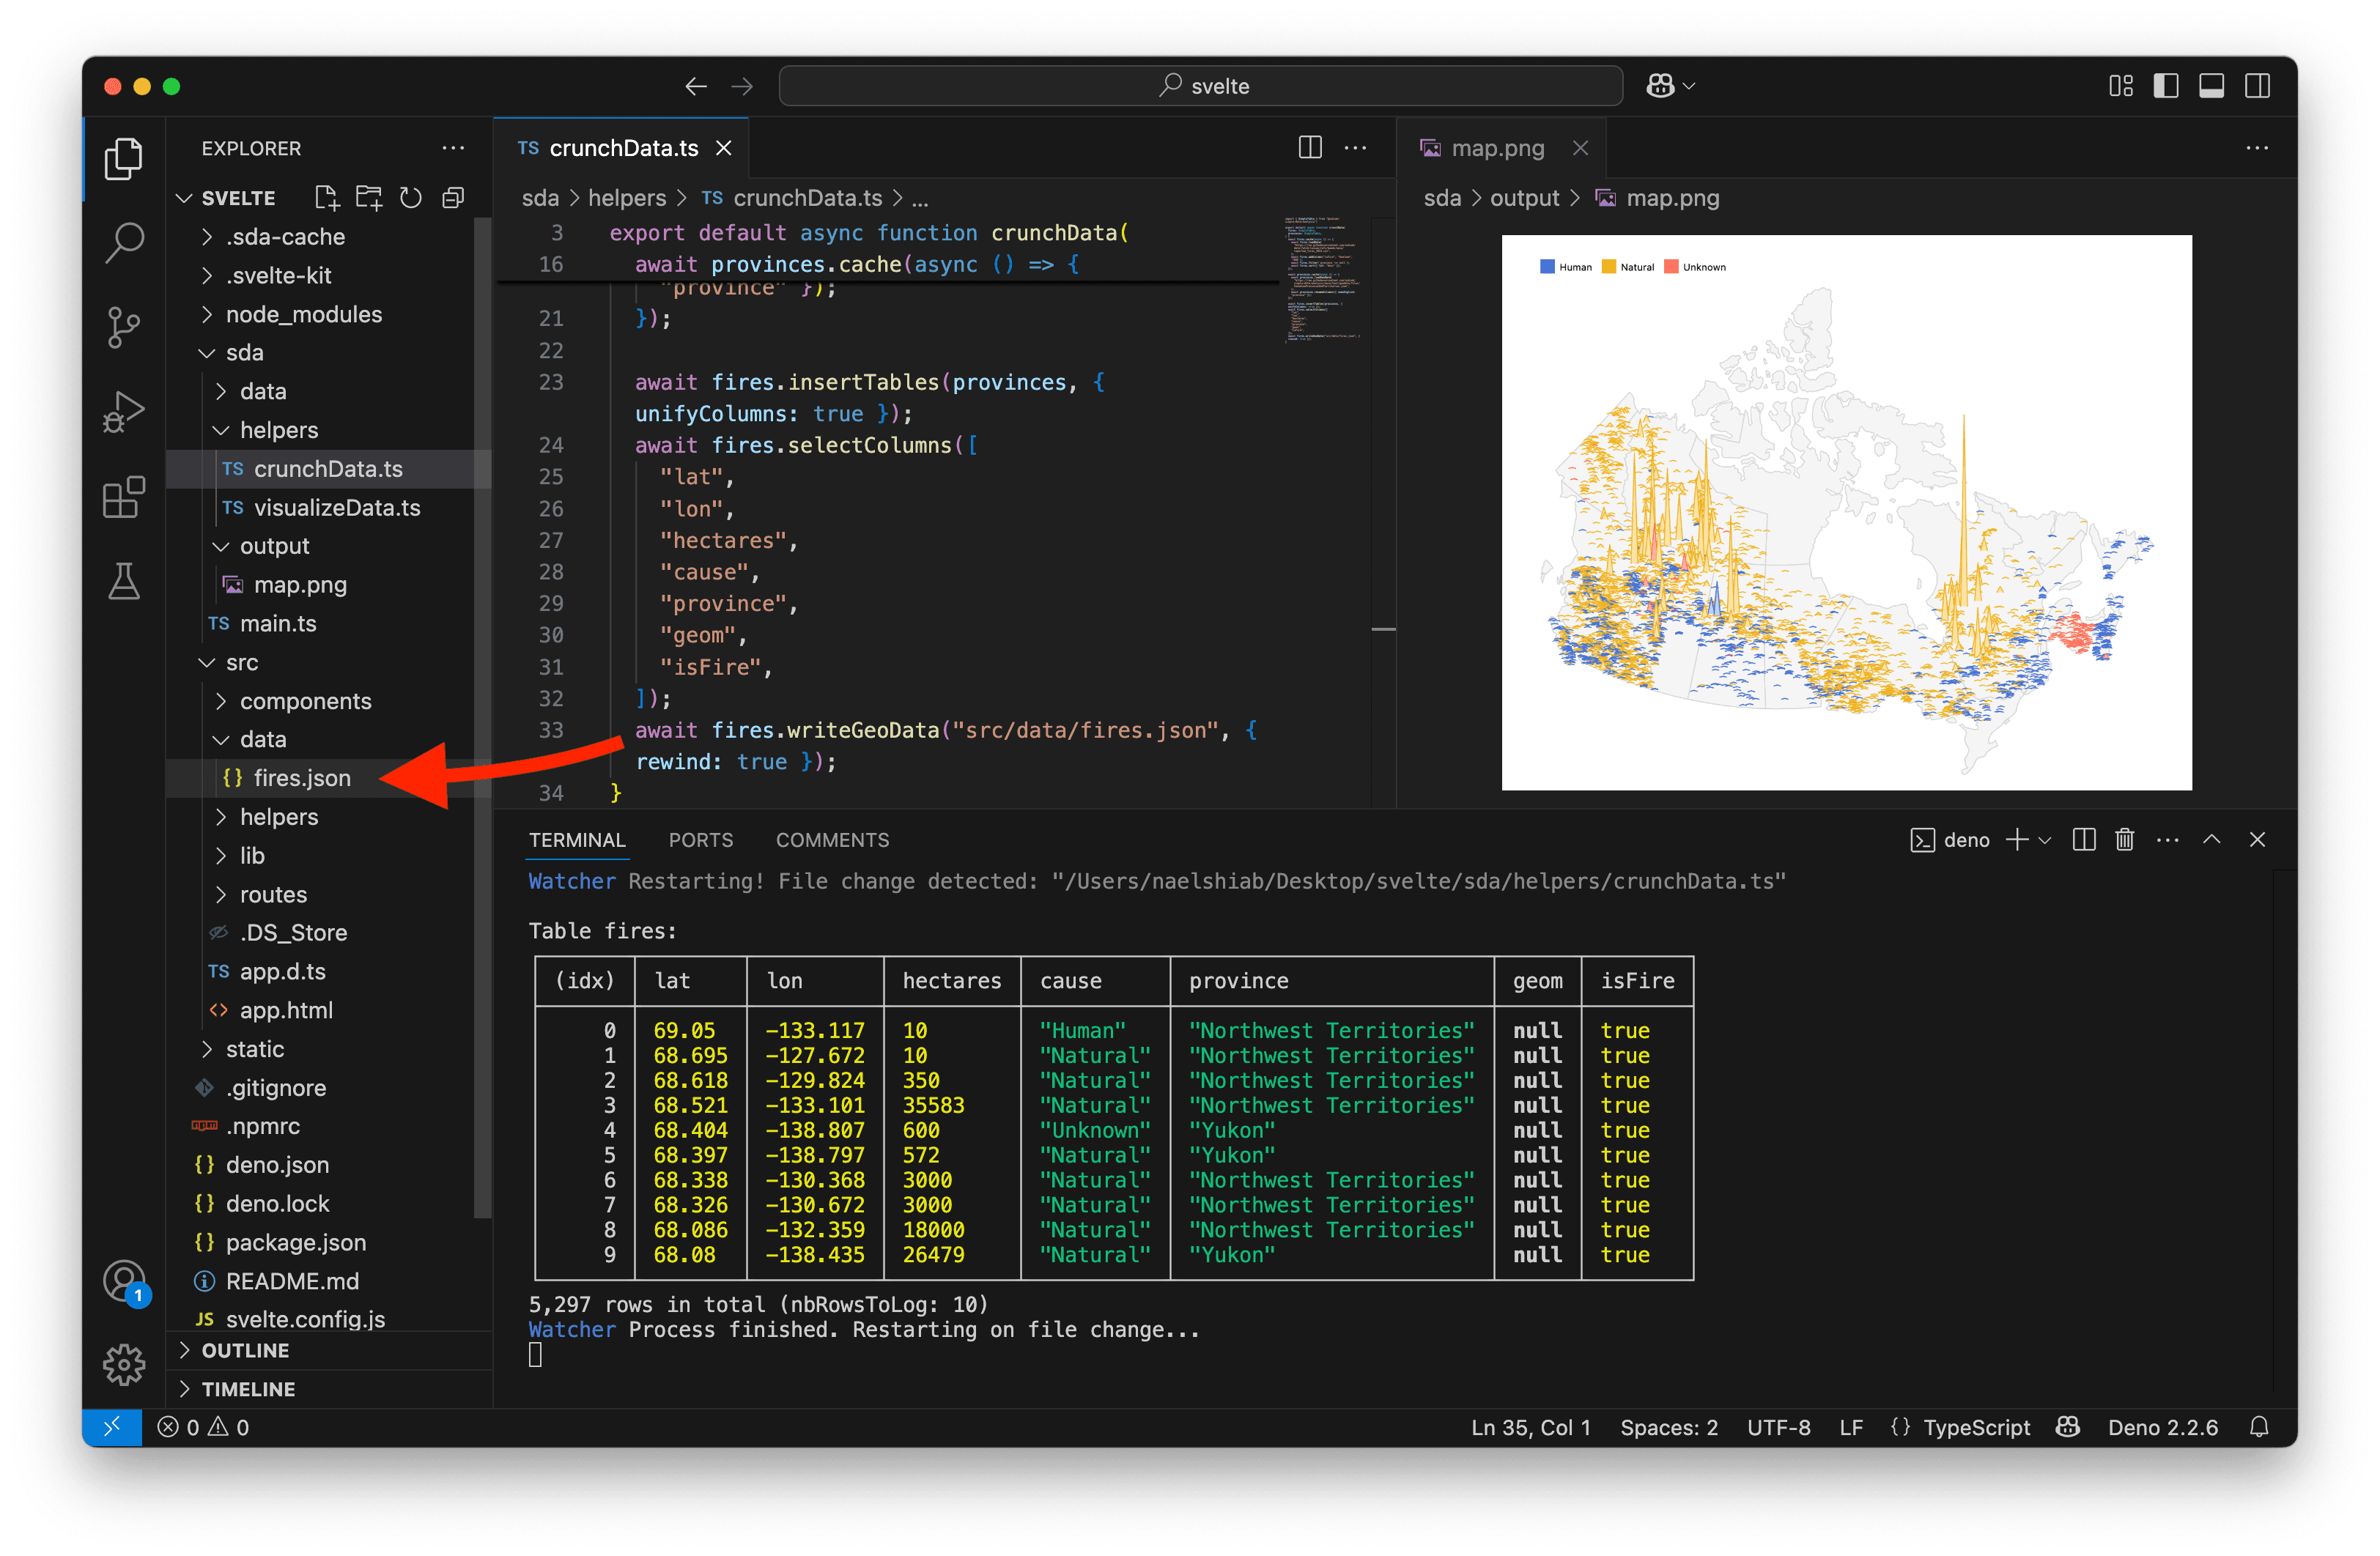Viewport: 2380px width, 1556px height.
Task: Click New File icon in Explorer
Action: click(327, 198)
